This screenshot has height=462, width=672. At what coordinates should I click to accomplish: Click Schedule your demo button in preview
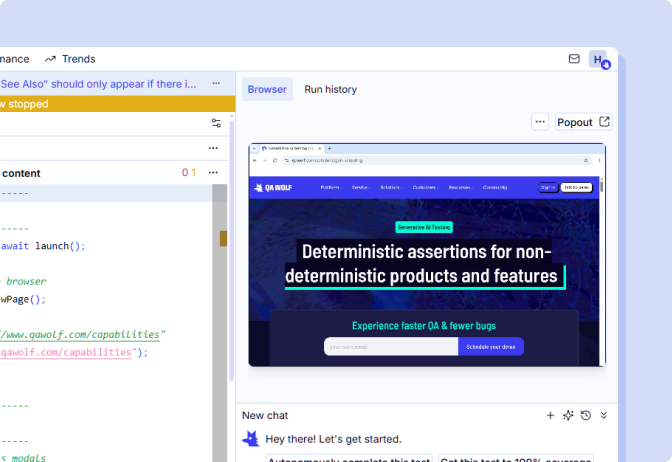click(x=491, y=346)
